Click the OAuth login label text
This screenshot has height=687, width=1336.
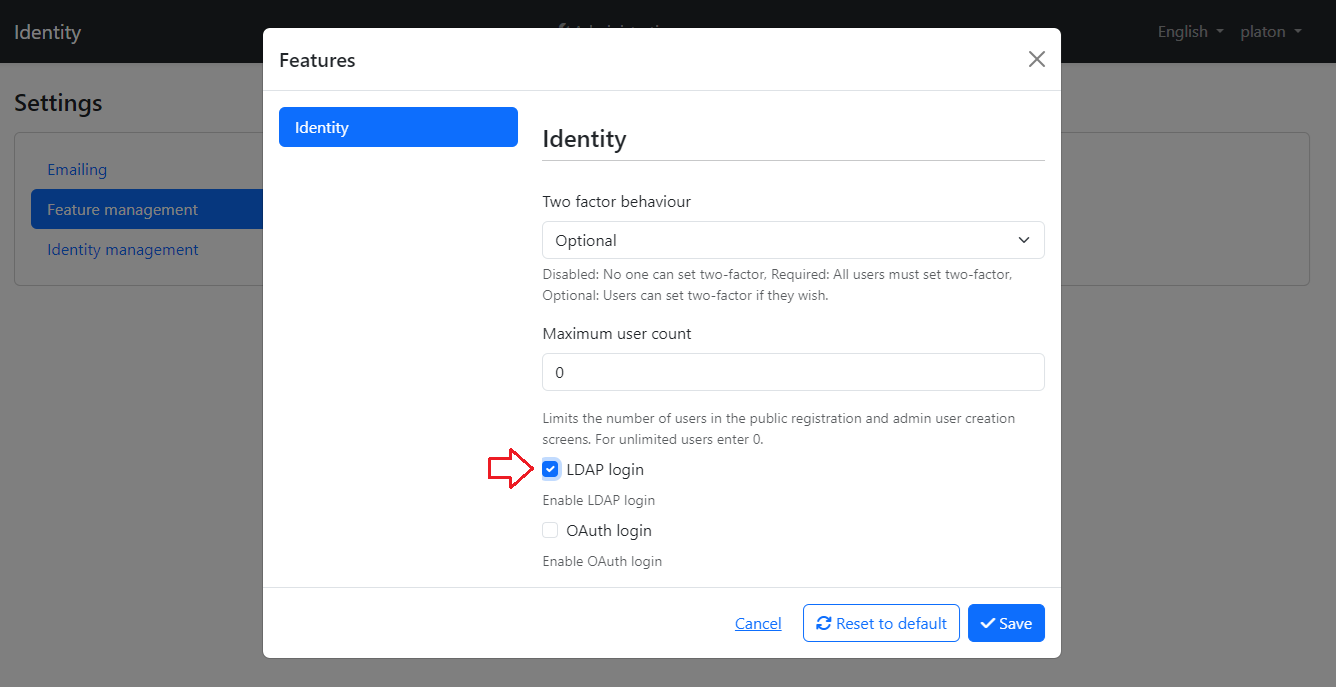[608, 530]
